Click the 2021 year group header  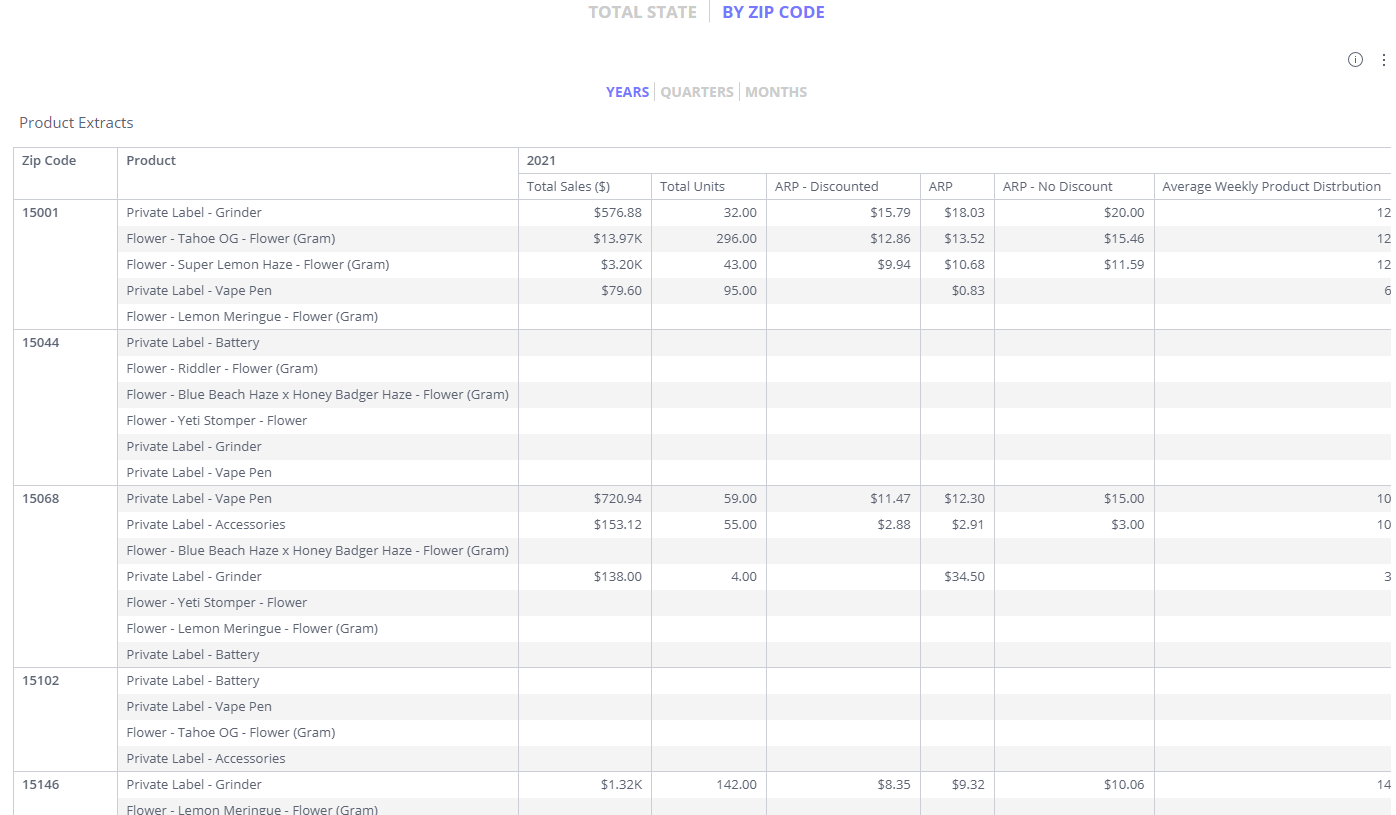541,161
